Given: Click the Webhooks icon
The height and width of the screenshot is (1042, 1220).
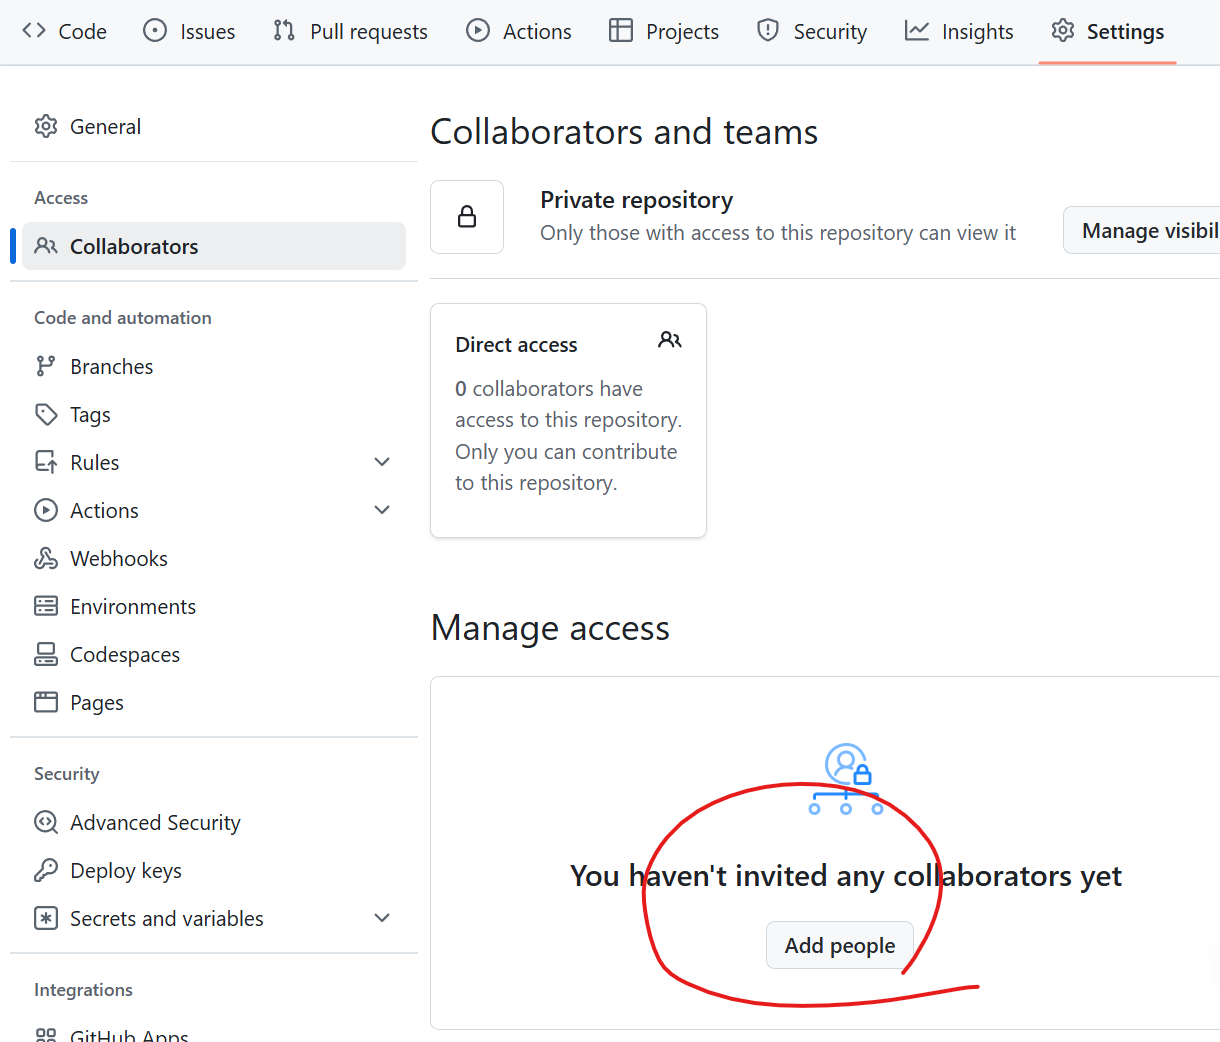Looking at the screenshot, I should coord(46,558).
